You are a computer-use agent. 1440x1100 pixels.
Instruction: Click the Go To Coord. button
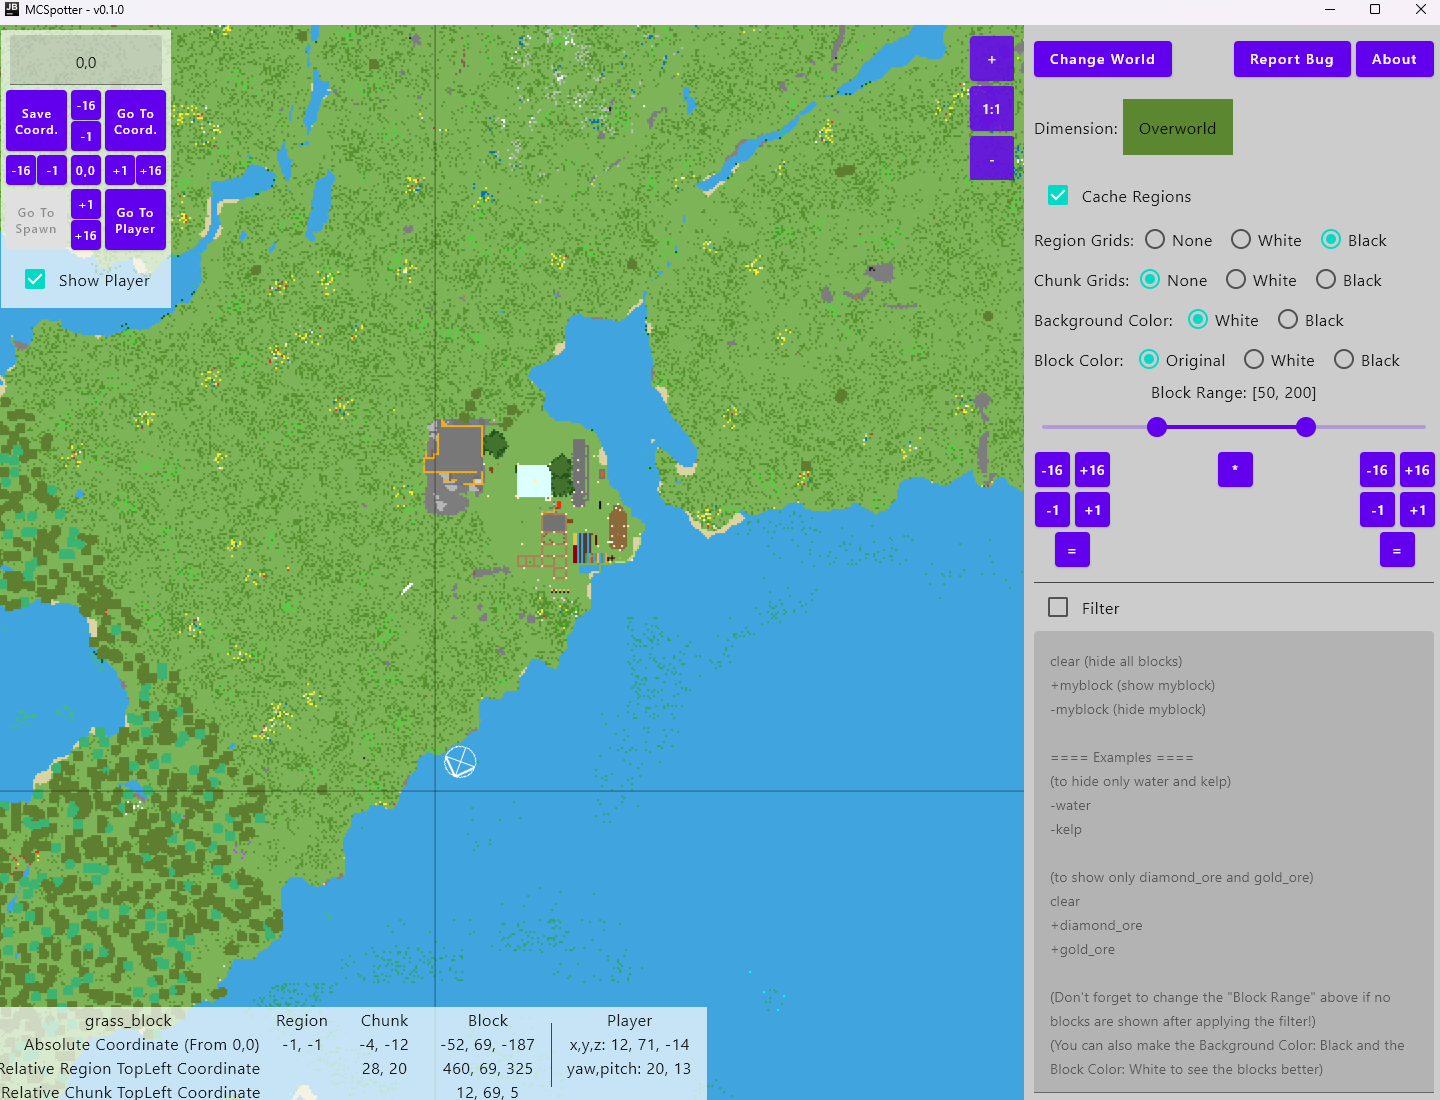(x=135, y=121)
